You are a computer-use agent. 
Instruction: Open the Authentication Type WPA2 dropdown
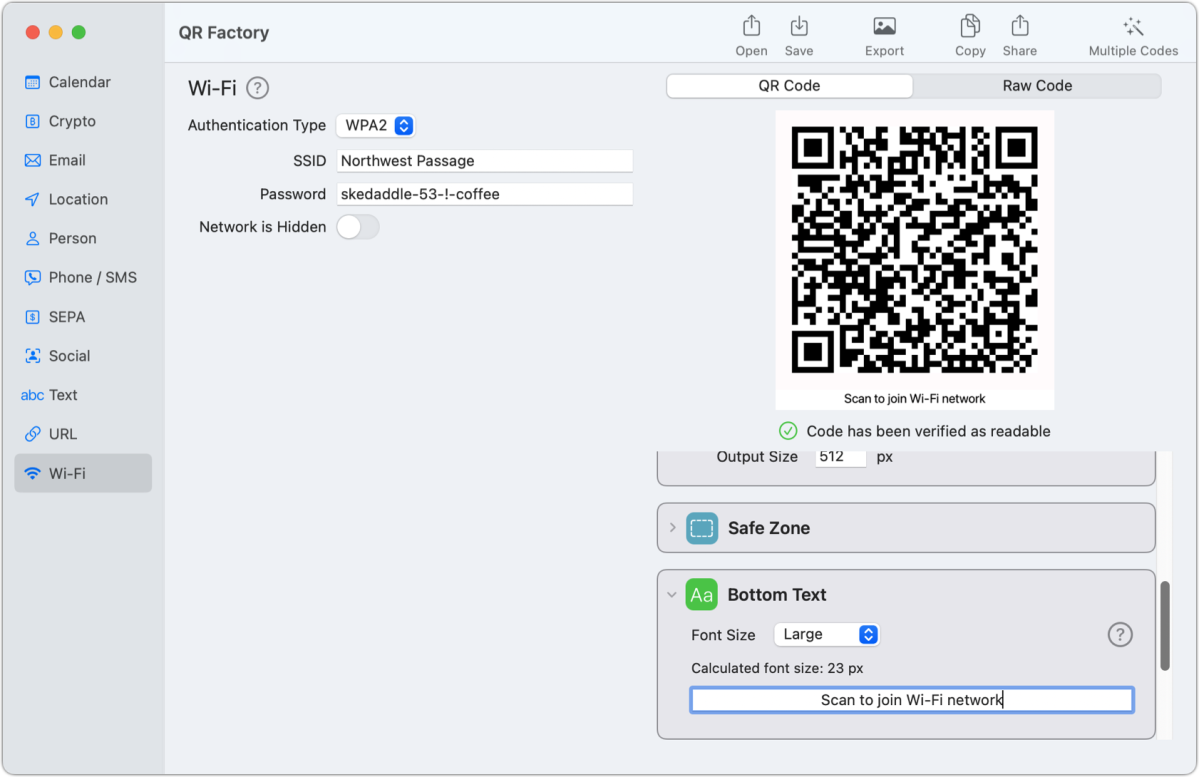[x=375, y=125]
